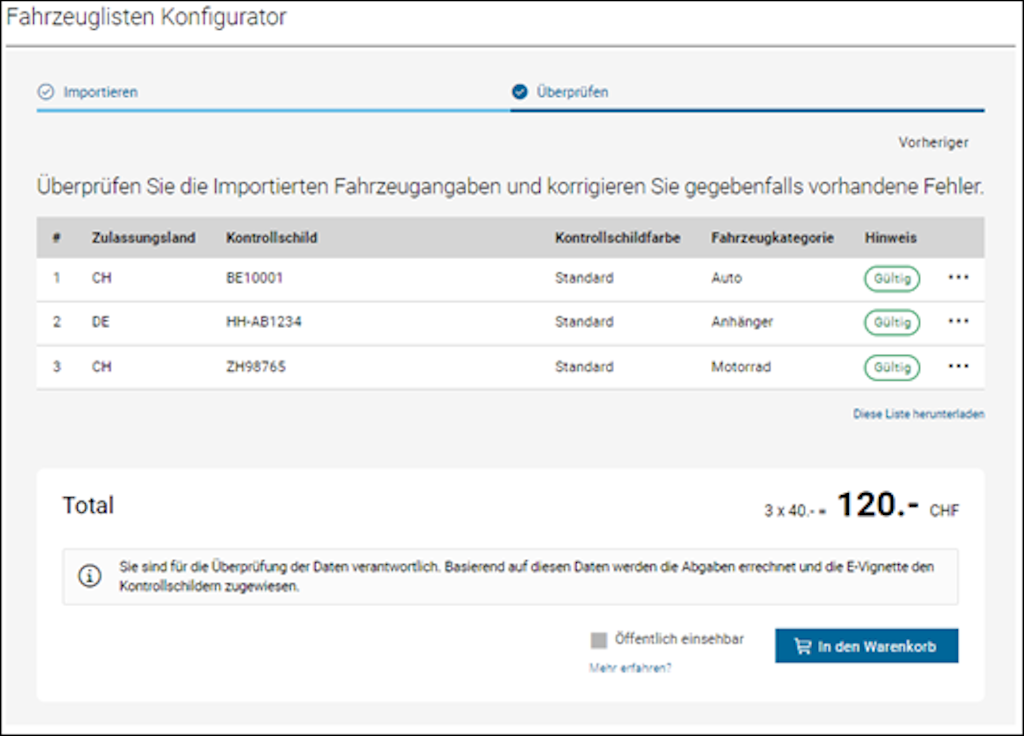
Task: Open the actions menu for HH-AB1234
Action: [x=958, y=321]
